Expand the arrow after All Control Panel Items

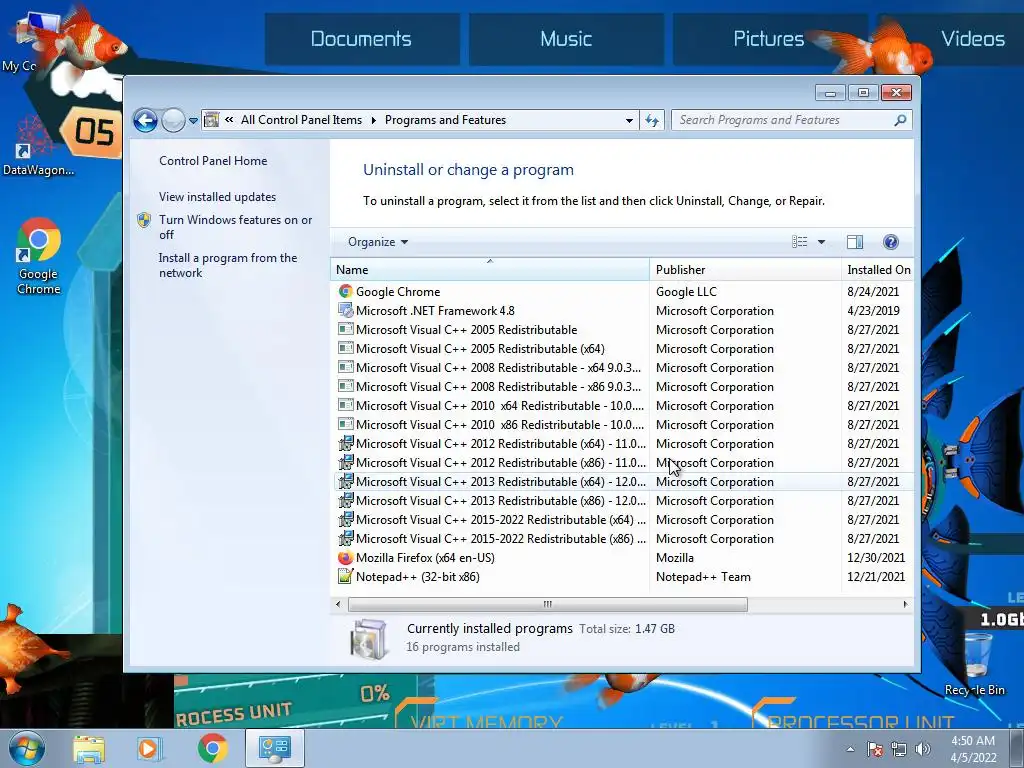coord(374,120)
